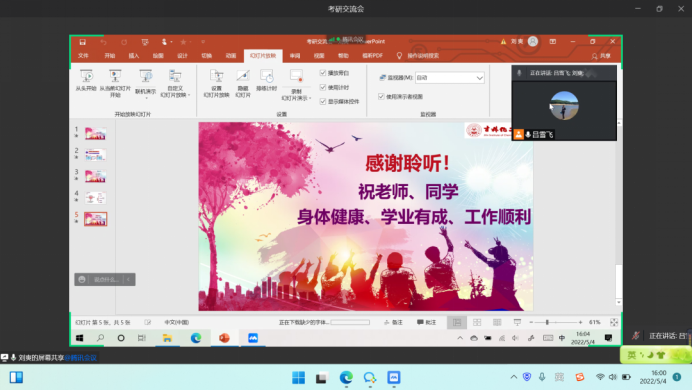Select Rehearse Timings (排练计时)
The height and width of the screenshot is (390, 693).
click(x=267, y=80)
